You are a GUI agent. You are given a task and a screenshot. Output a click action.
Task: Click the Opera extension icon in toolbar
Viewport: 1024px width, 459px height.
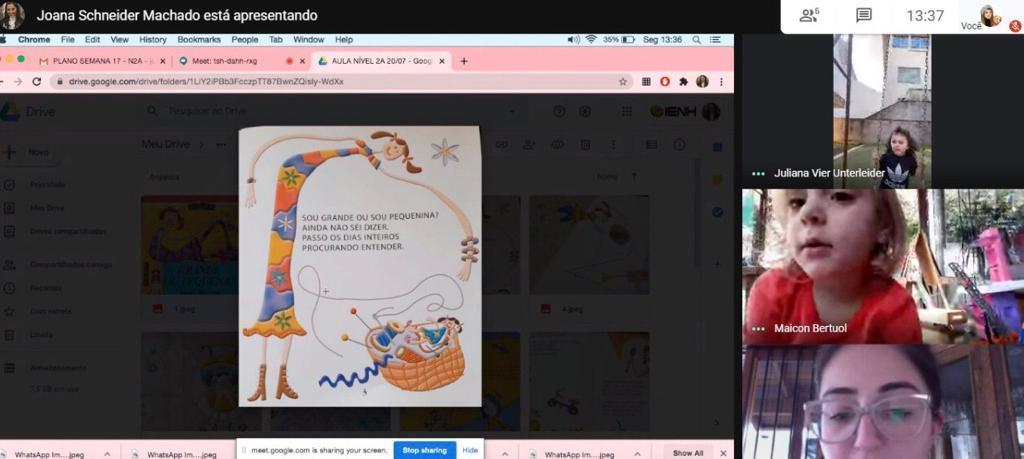click(x=664, y=81)
